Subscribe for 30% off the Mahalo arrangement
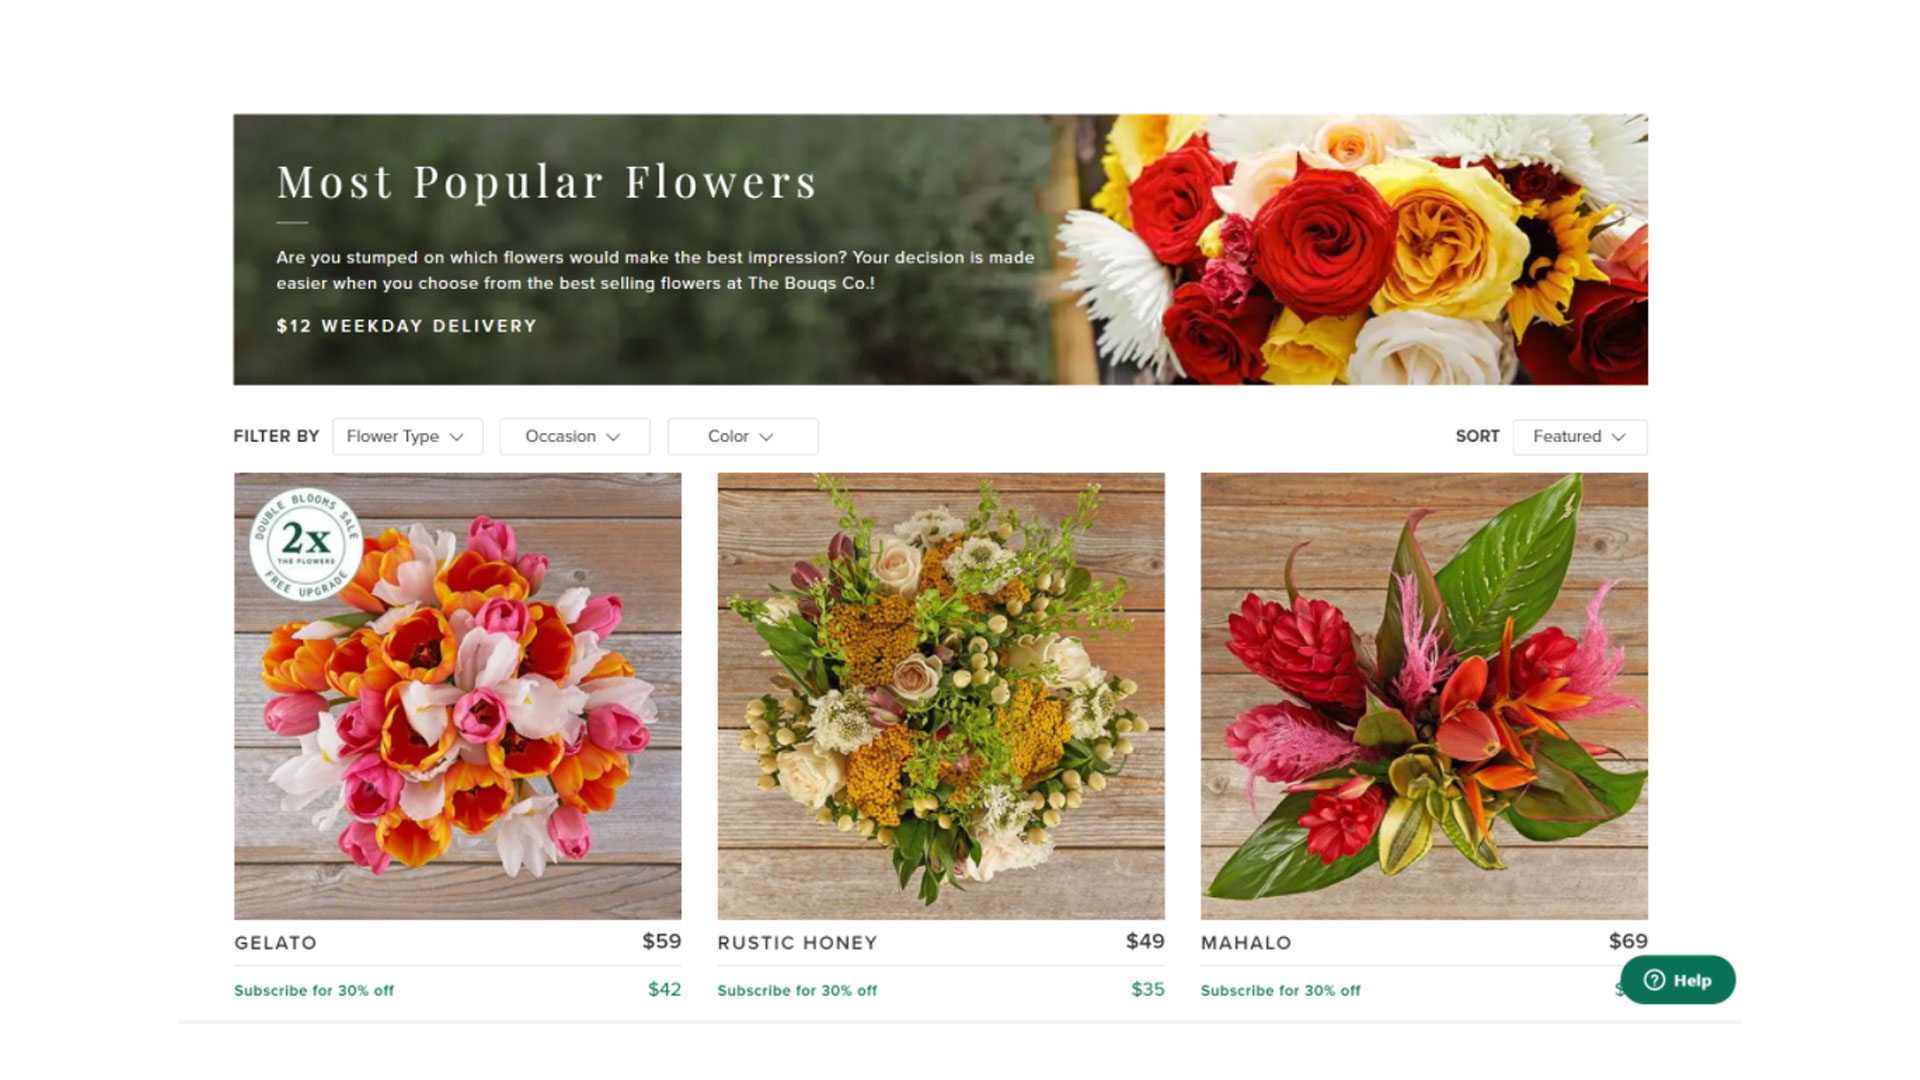1920x1080 pixels. pos(1281,990)
